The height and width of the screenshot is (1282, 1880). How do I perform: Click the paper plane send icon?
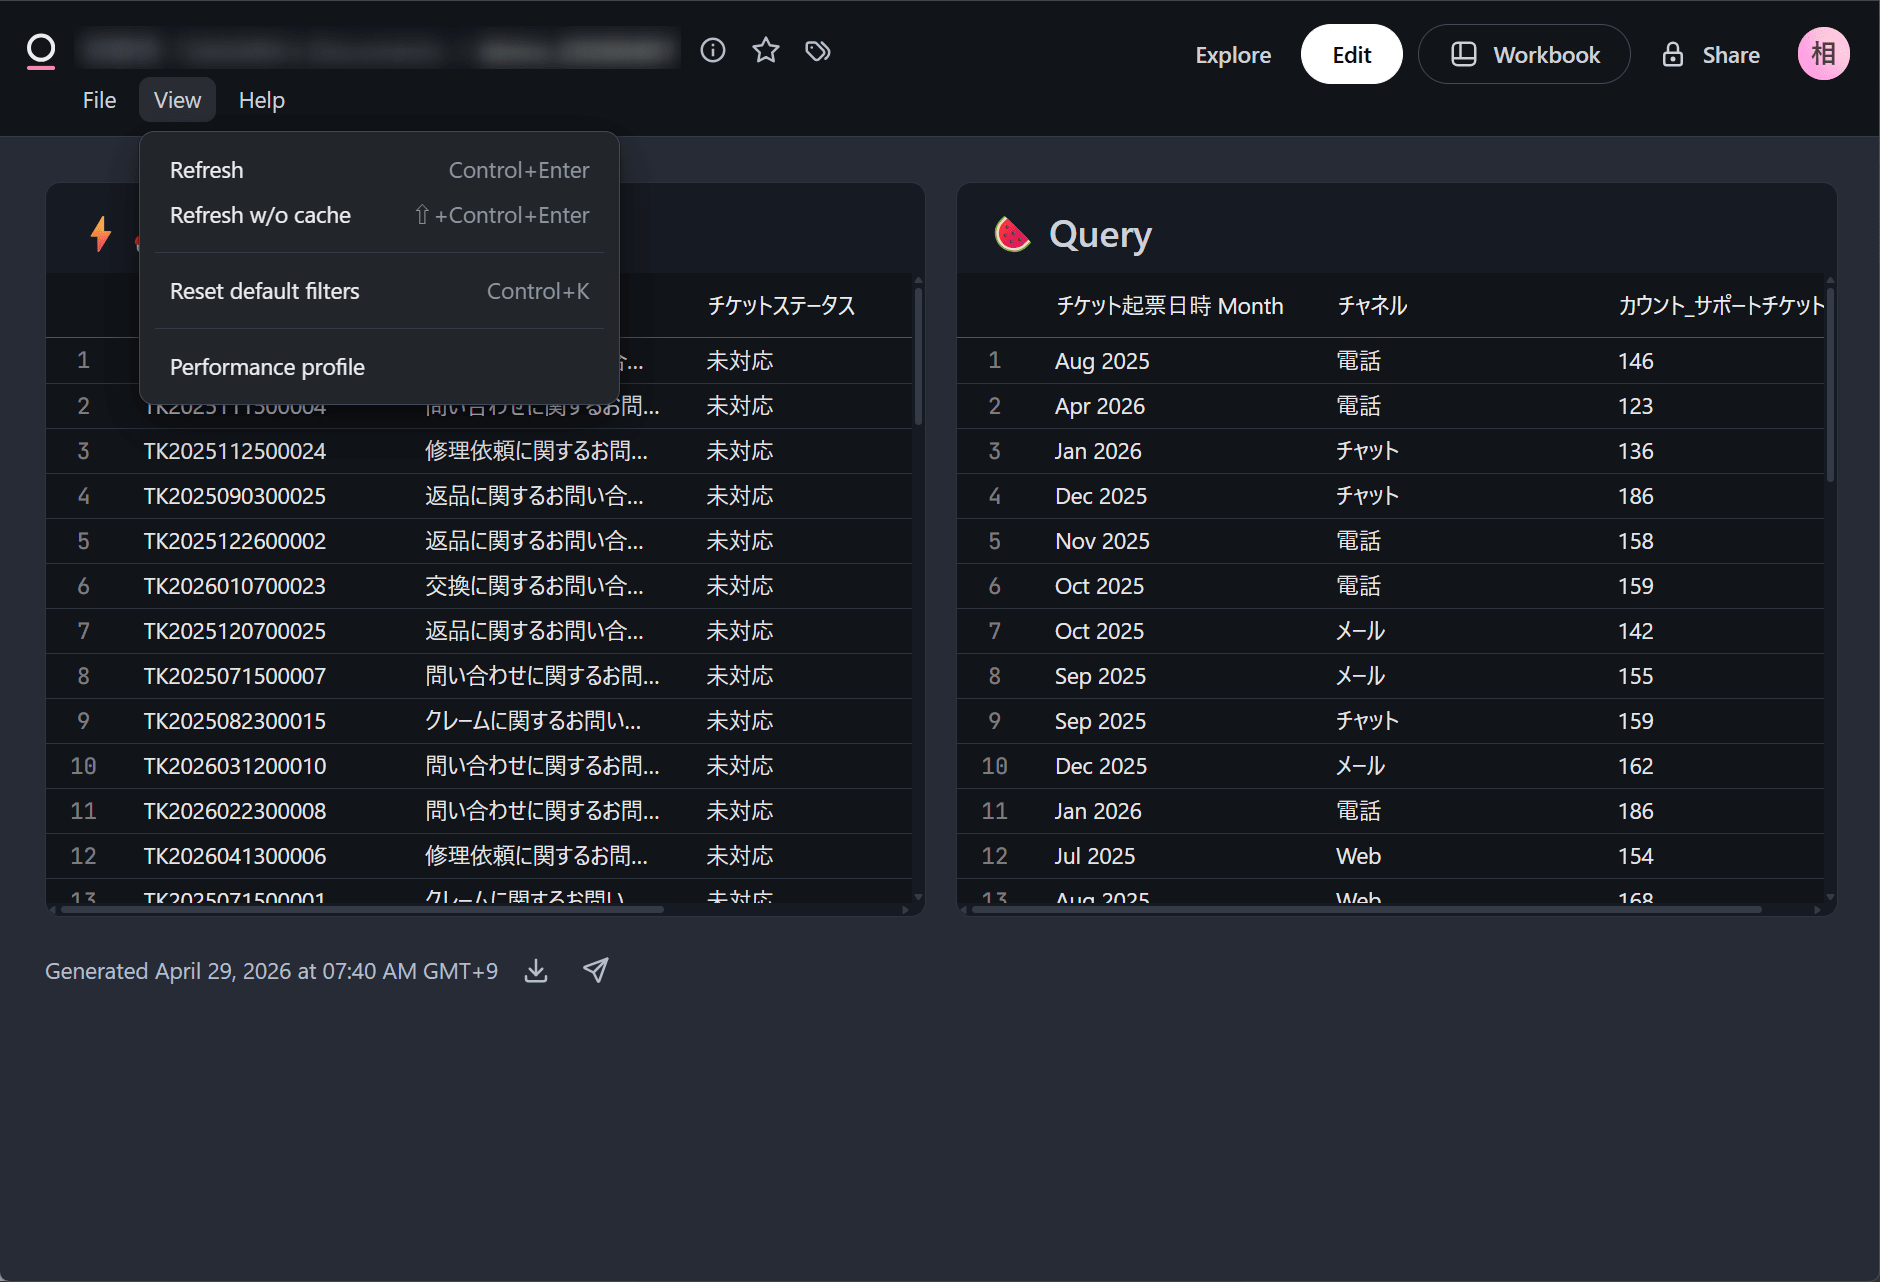pos(596,971)
